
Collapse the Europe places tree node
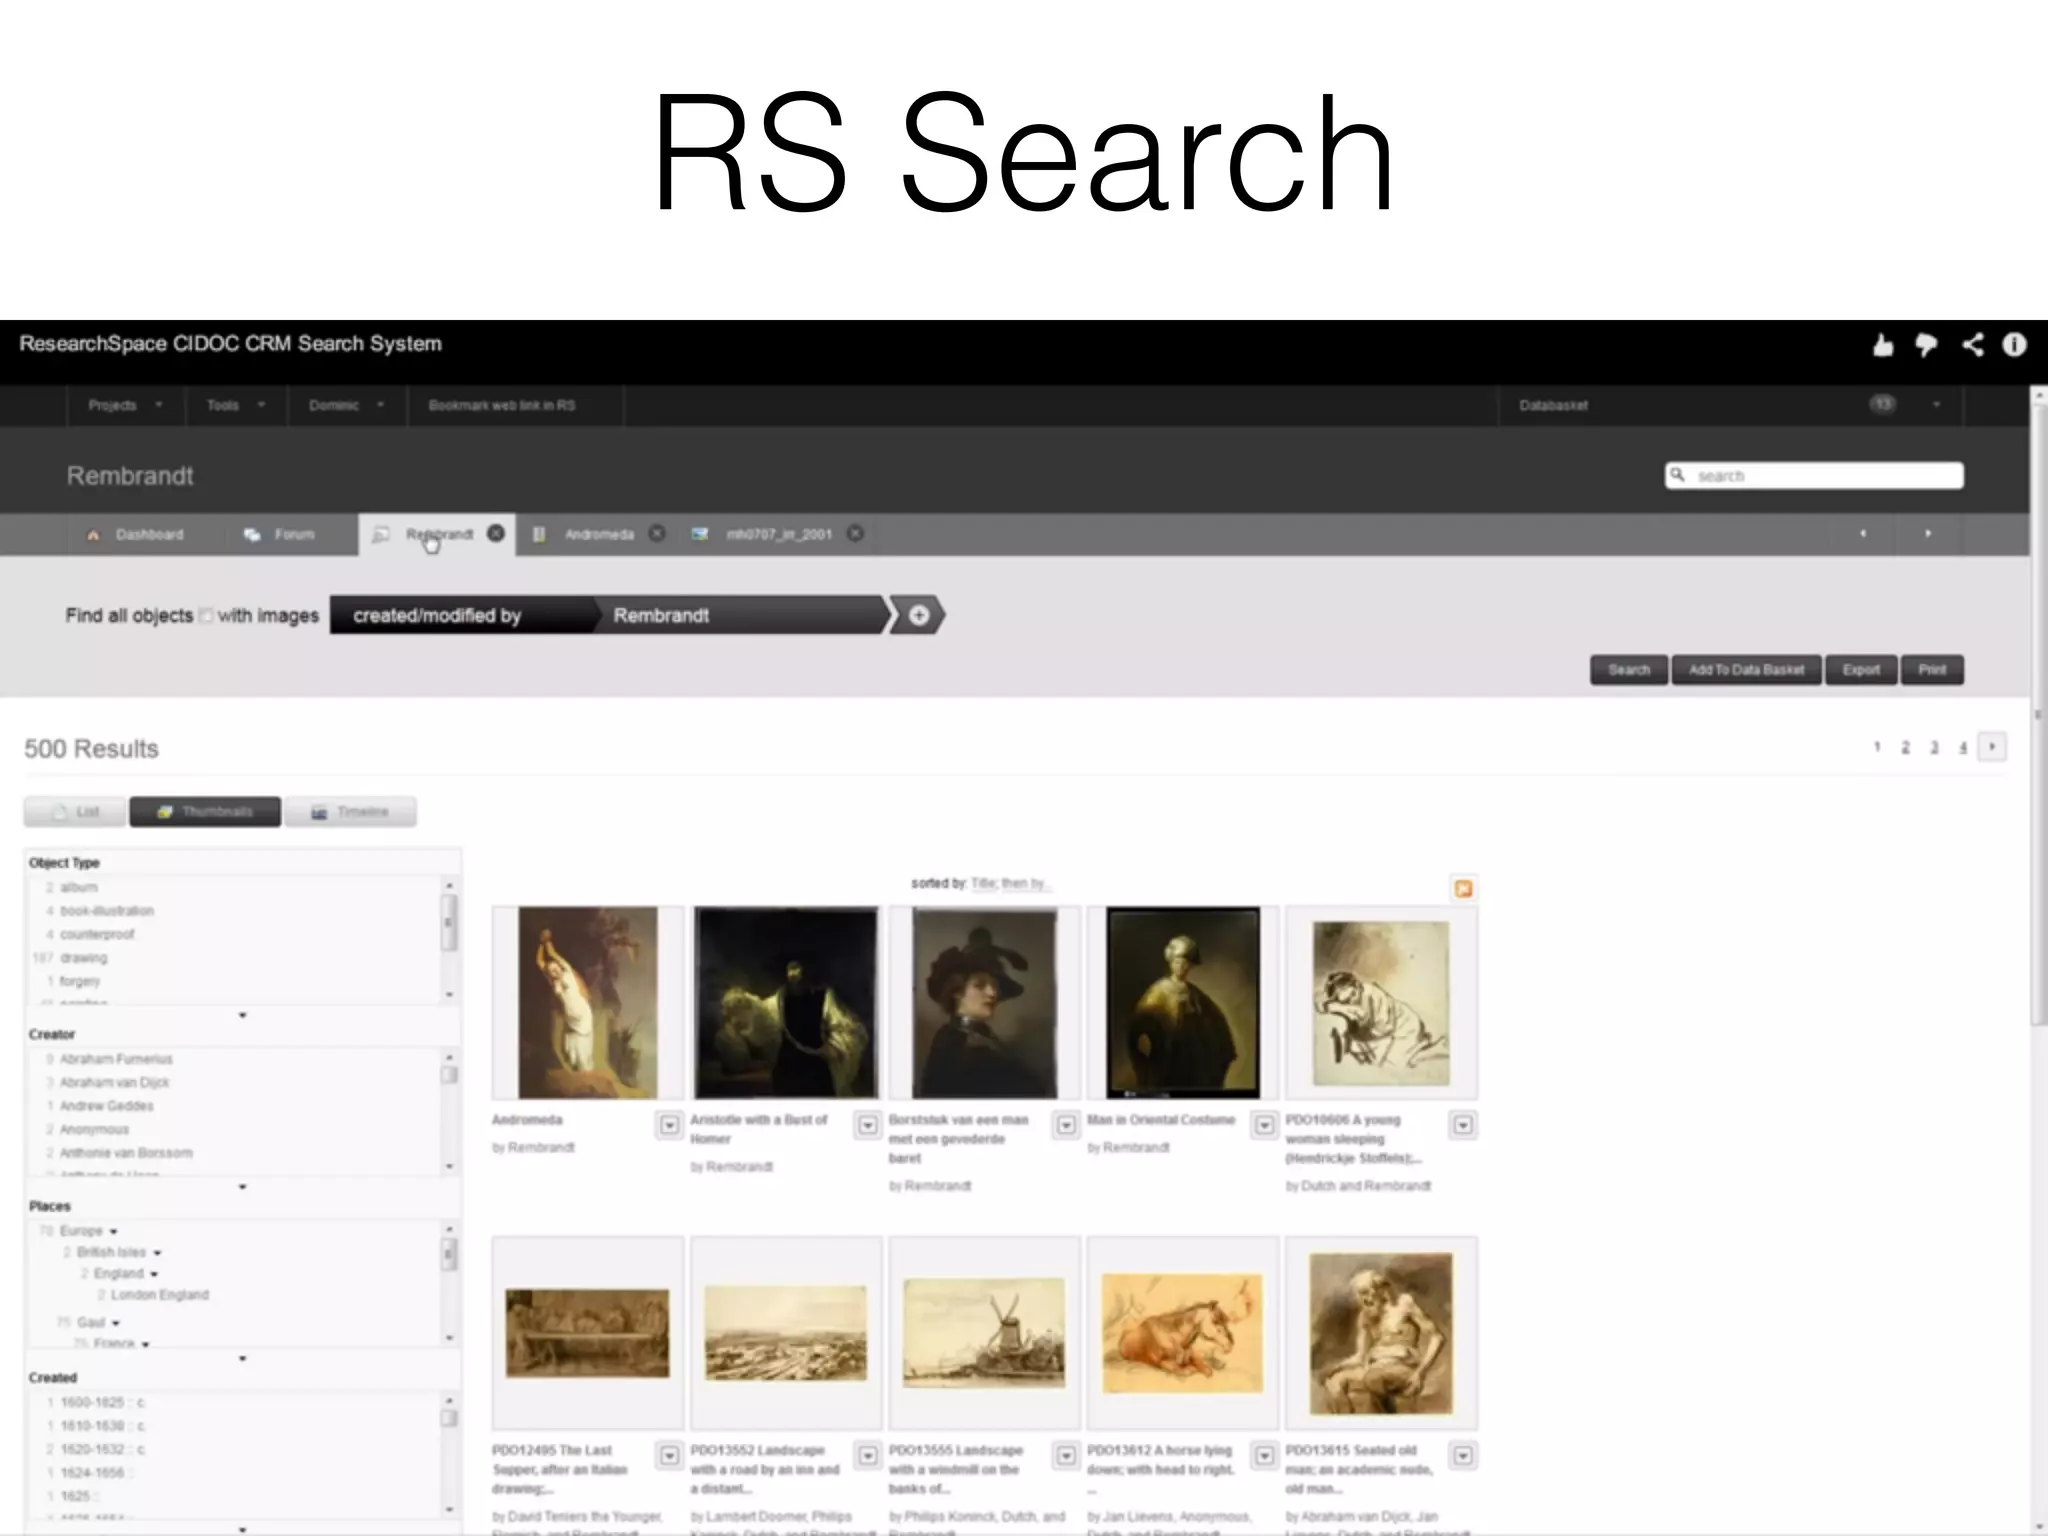click(x=113, y=1231)
